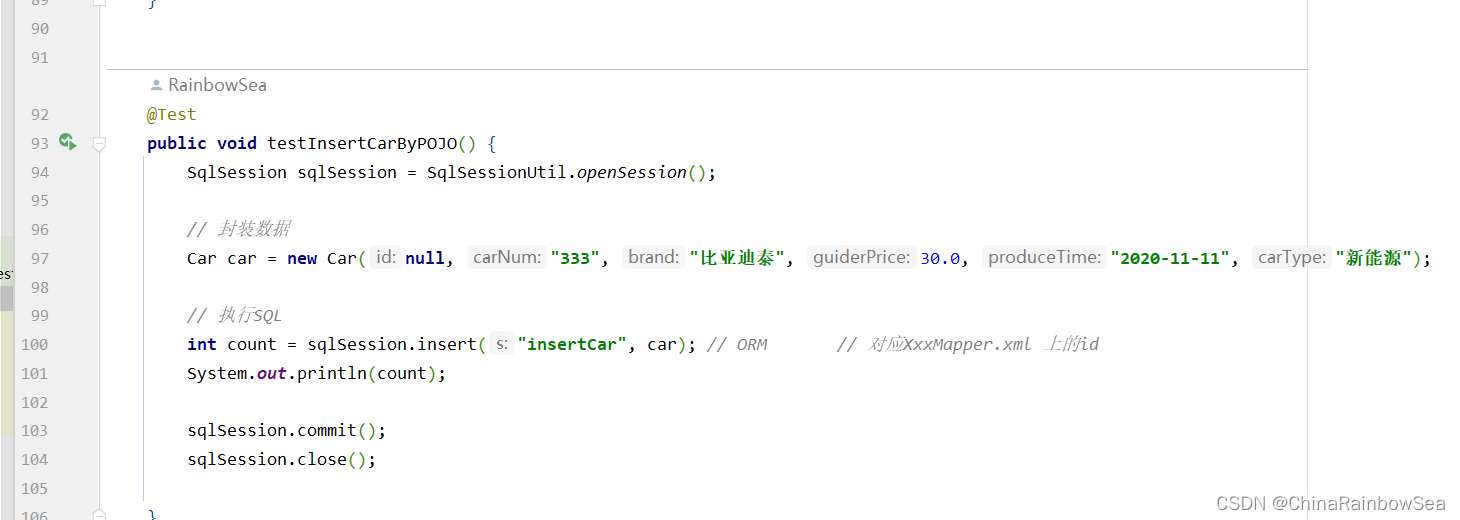The image size is (1460, 520).
Task: Click the fold end marker at line 106
Action: (99, 514)
